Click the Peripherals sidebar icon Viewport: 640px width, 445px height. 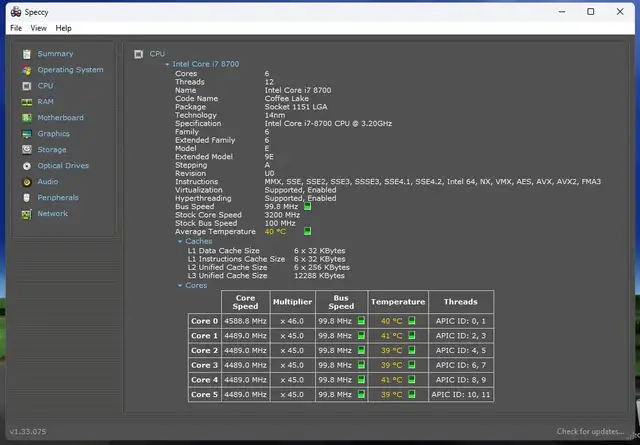coord(26,198)
